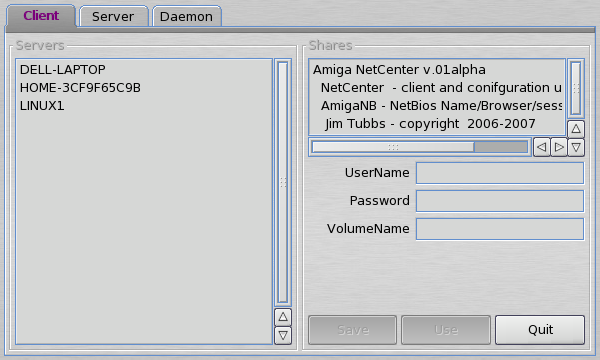Focus the UserName input field

(x=500, y=173)
